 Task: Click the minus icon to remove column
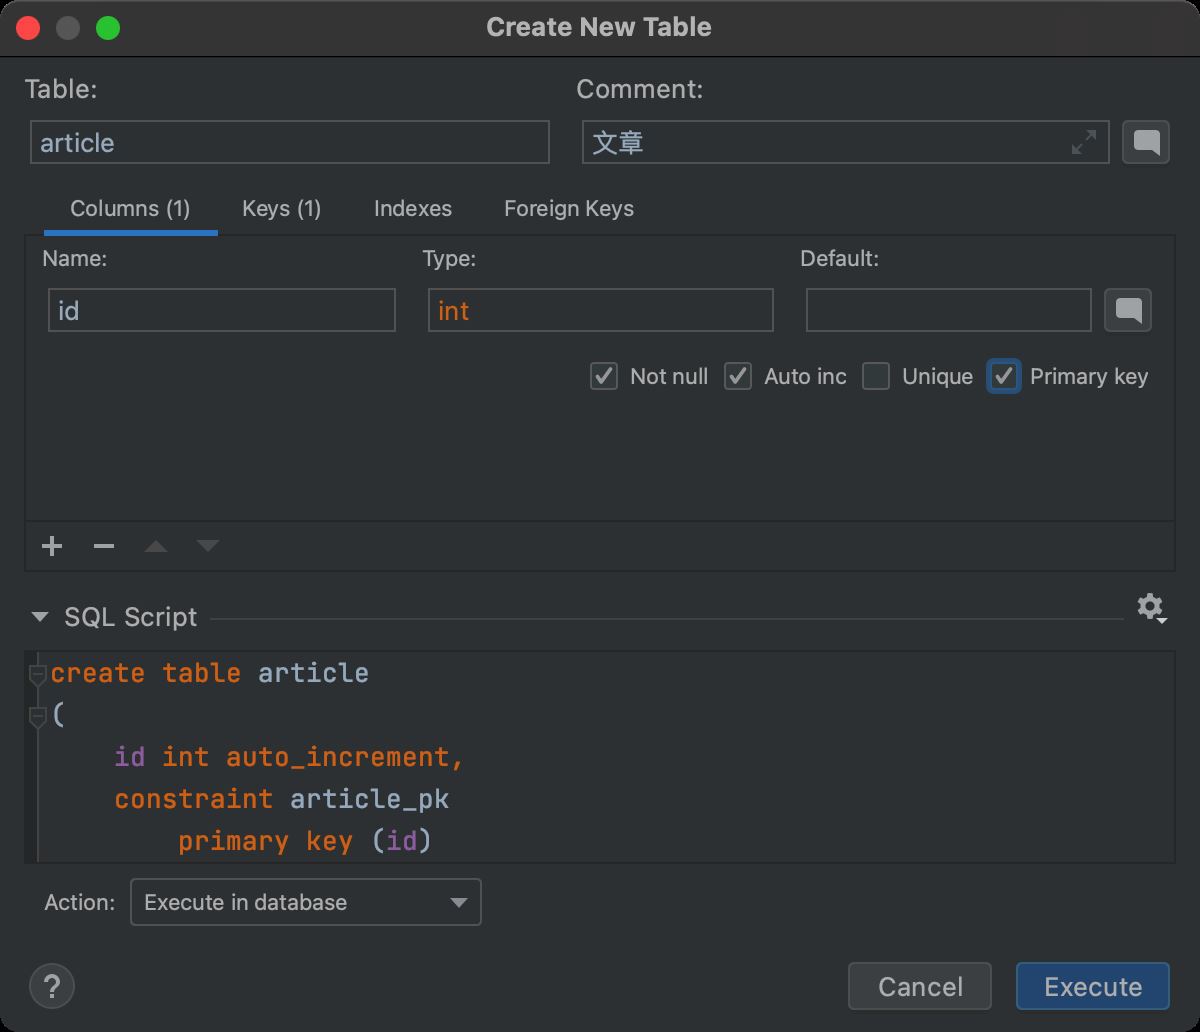pyautogui.click(x=104, y=546)
